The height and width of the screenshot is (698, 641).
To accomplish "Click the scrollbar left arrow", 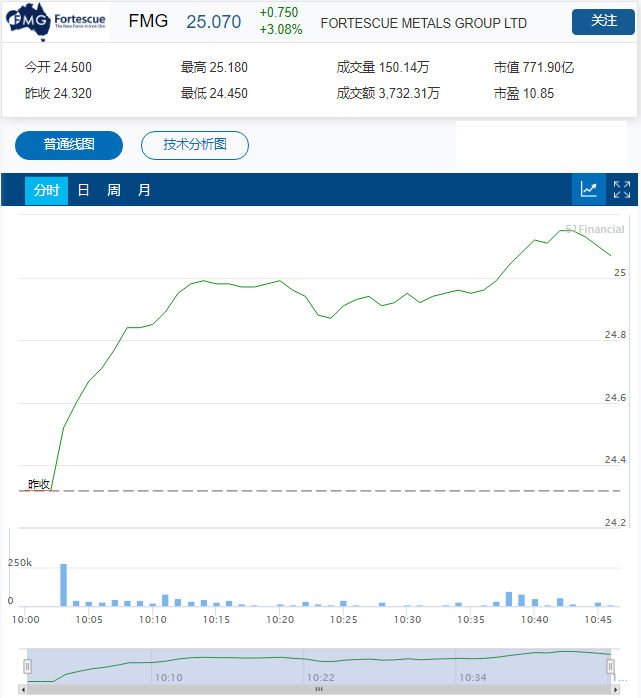I will (23, 690).
